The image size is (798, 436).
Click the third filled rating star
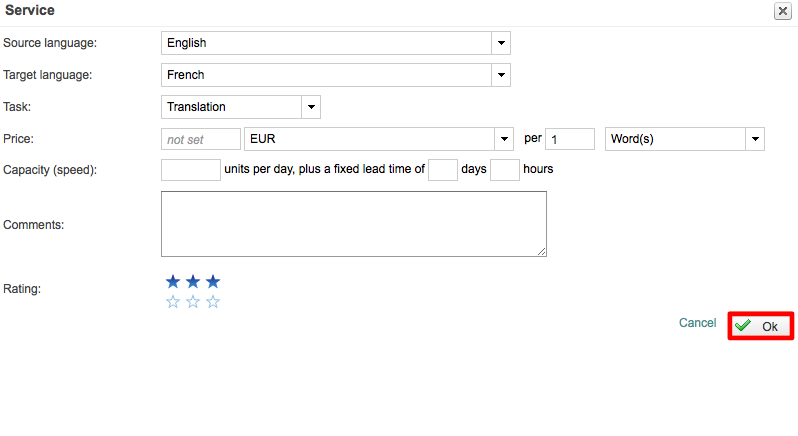(213, 282)
